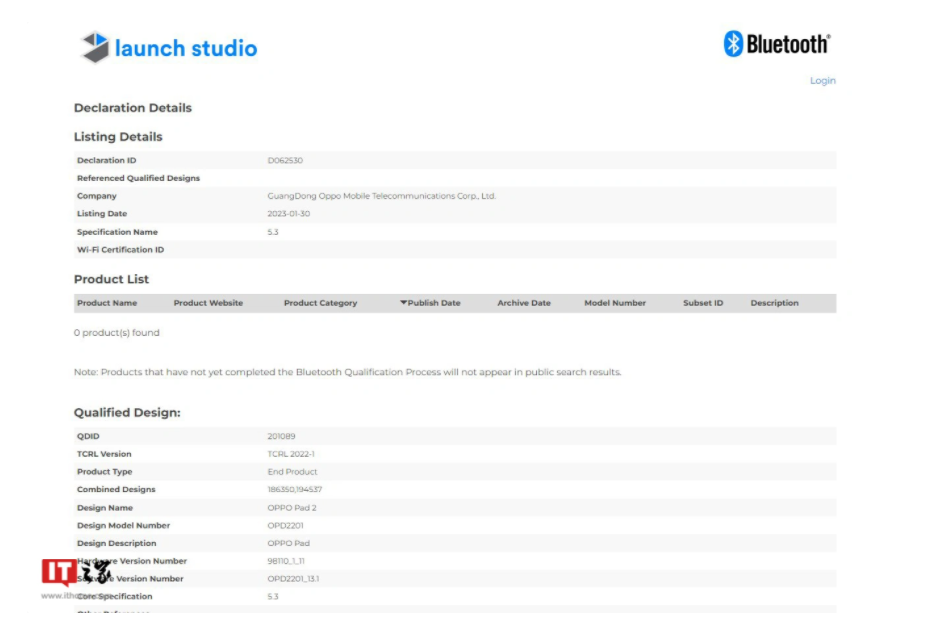Viewport: 927px width, 627px height.
Task: Click the Company label
Action: click(96, 196)
